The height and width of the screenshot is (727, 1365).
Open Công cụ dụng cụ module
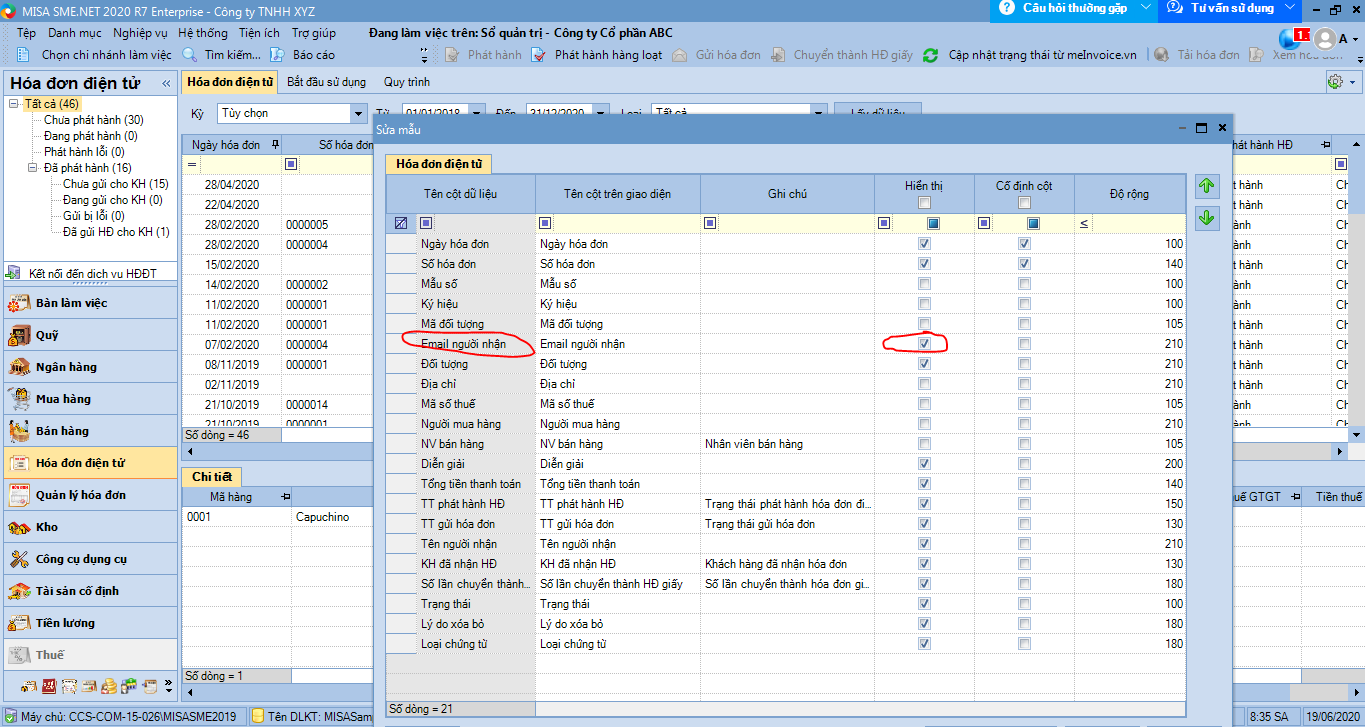tap(91, 559)
